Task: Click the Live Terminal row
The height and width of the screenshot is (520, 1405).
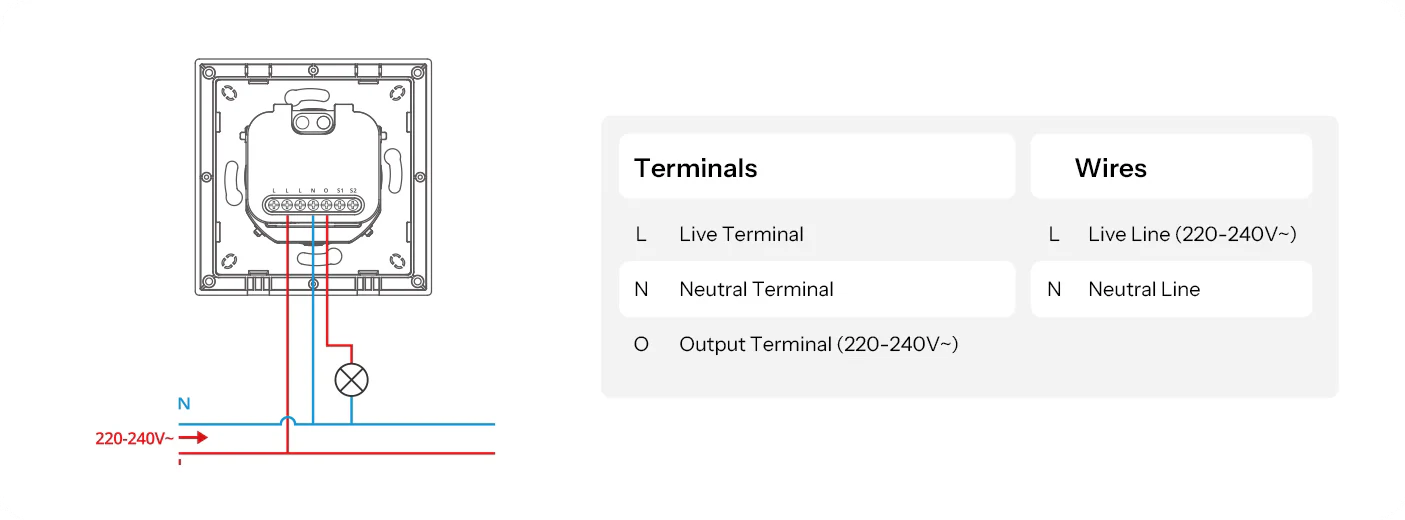Action: pyautogui.click(x=741, y=234)
